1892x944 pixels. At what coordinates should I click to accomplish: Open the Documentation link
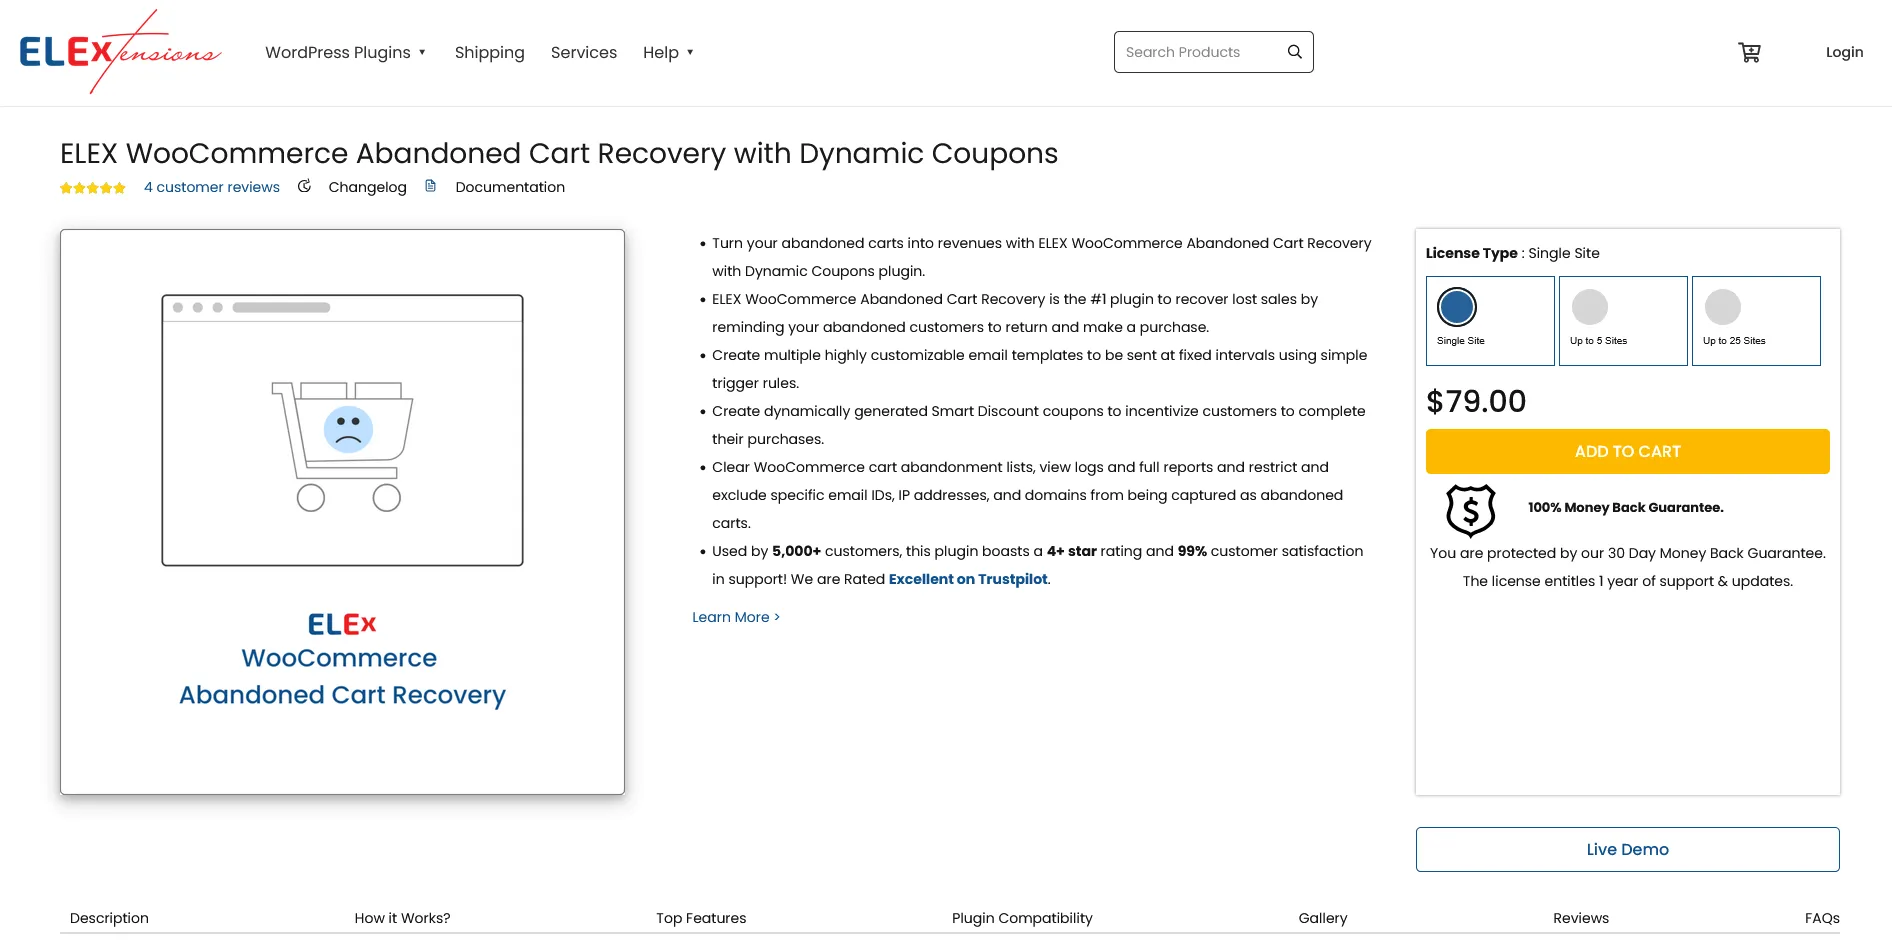coord(510,187)
